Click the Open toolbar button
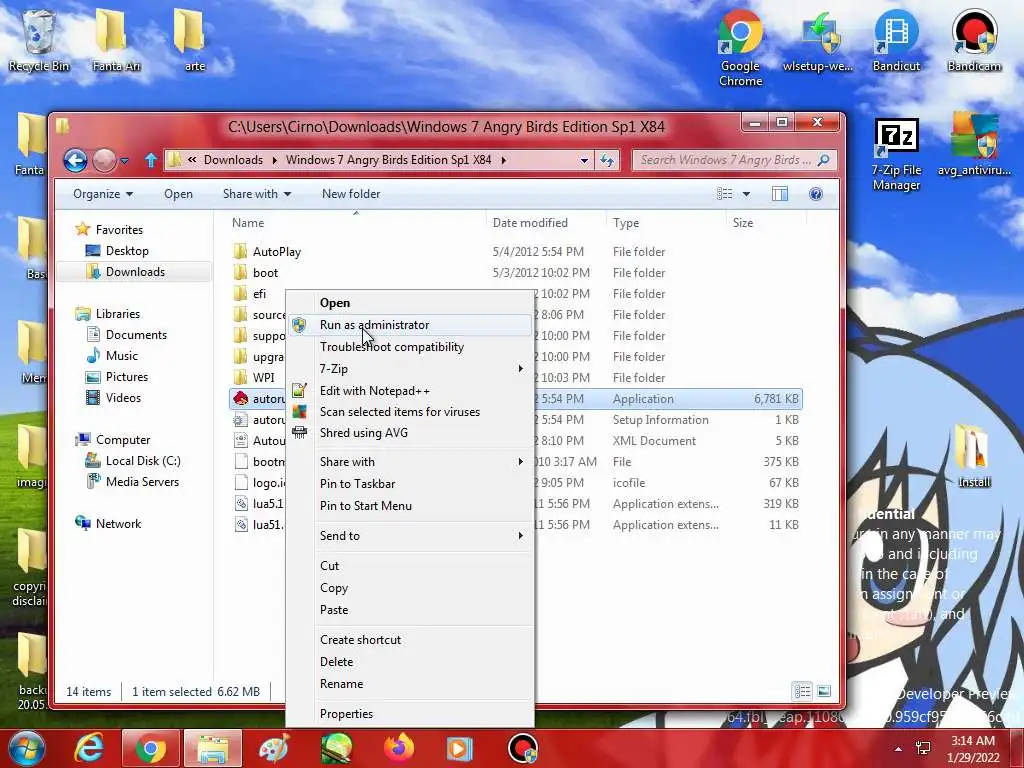This screenshot has width=1024, height=768. coord(178,194)
